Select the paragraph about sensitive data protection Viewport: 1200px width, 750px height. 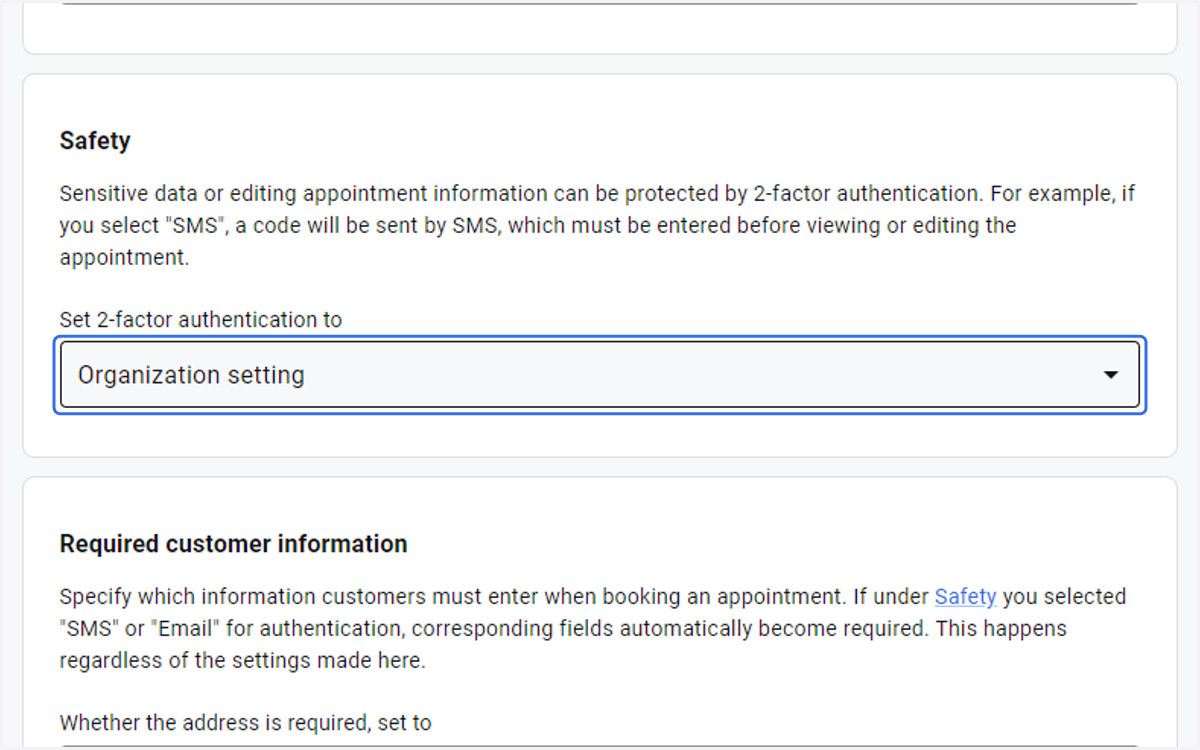pyautogui.click(x=598, y=225)
